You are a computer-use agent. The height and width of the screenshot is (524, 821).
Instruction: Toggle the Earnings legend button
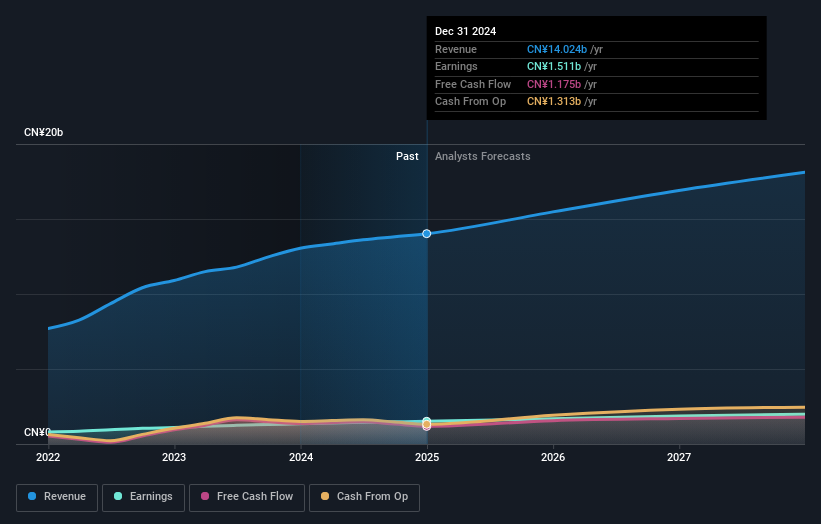(x=143, y=497)
